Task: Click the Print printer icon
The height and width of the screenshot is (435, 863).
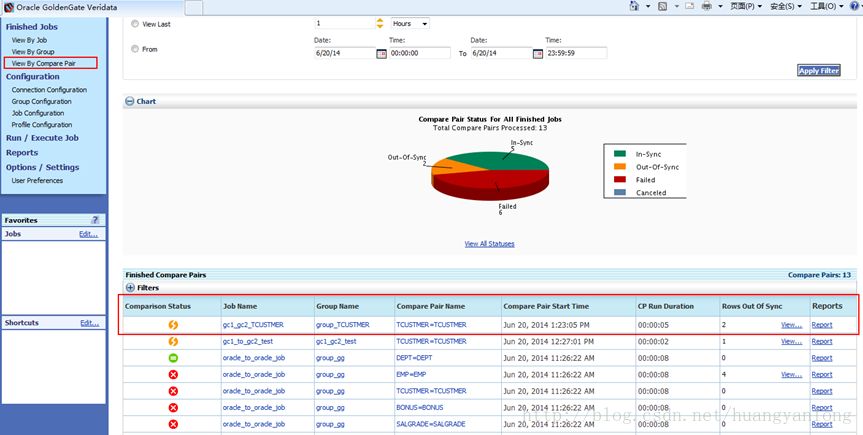Action: (707, 6)
